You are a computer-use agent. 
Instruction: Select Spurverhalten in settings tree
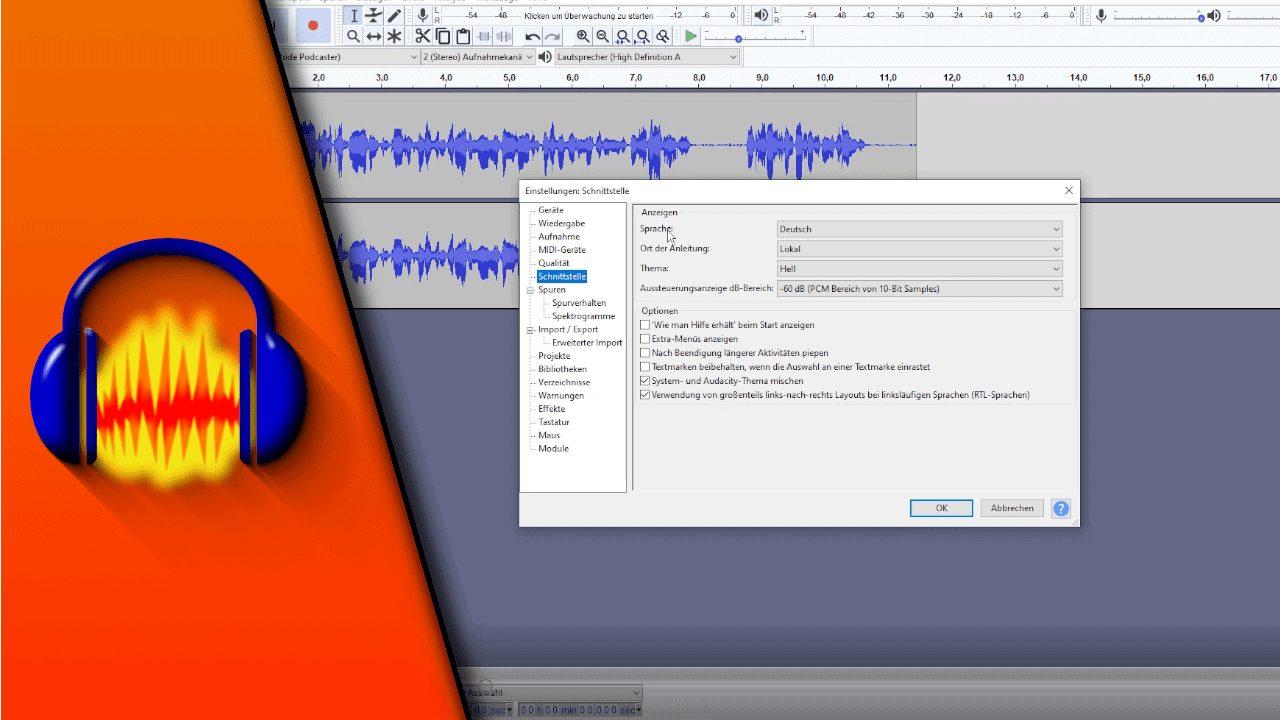(x=579, y=303)
